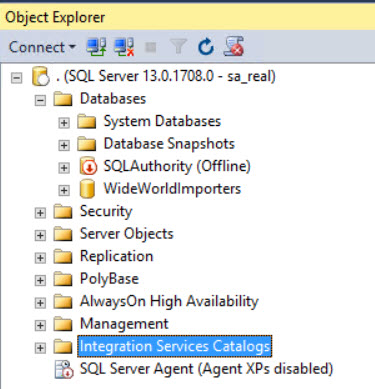The height and width of the screenshot is (389, 375).
Task: Expand the SQLAuthority (Offline) node
Action: click(x=64, y=168)
